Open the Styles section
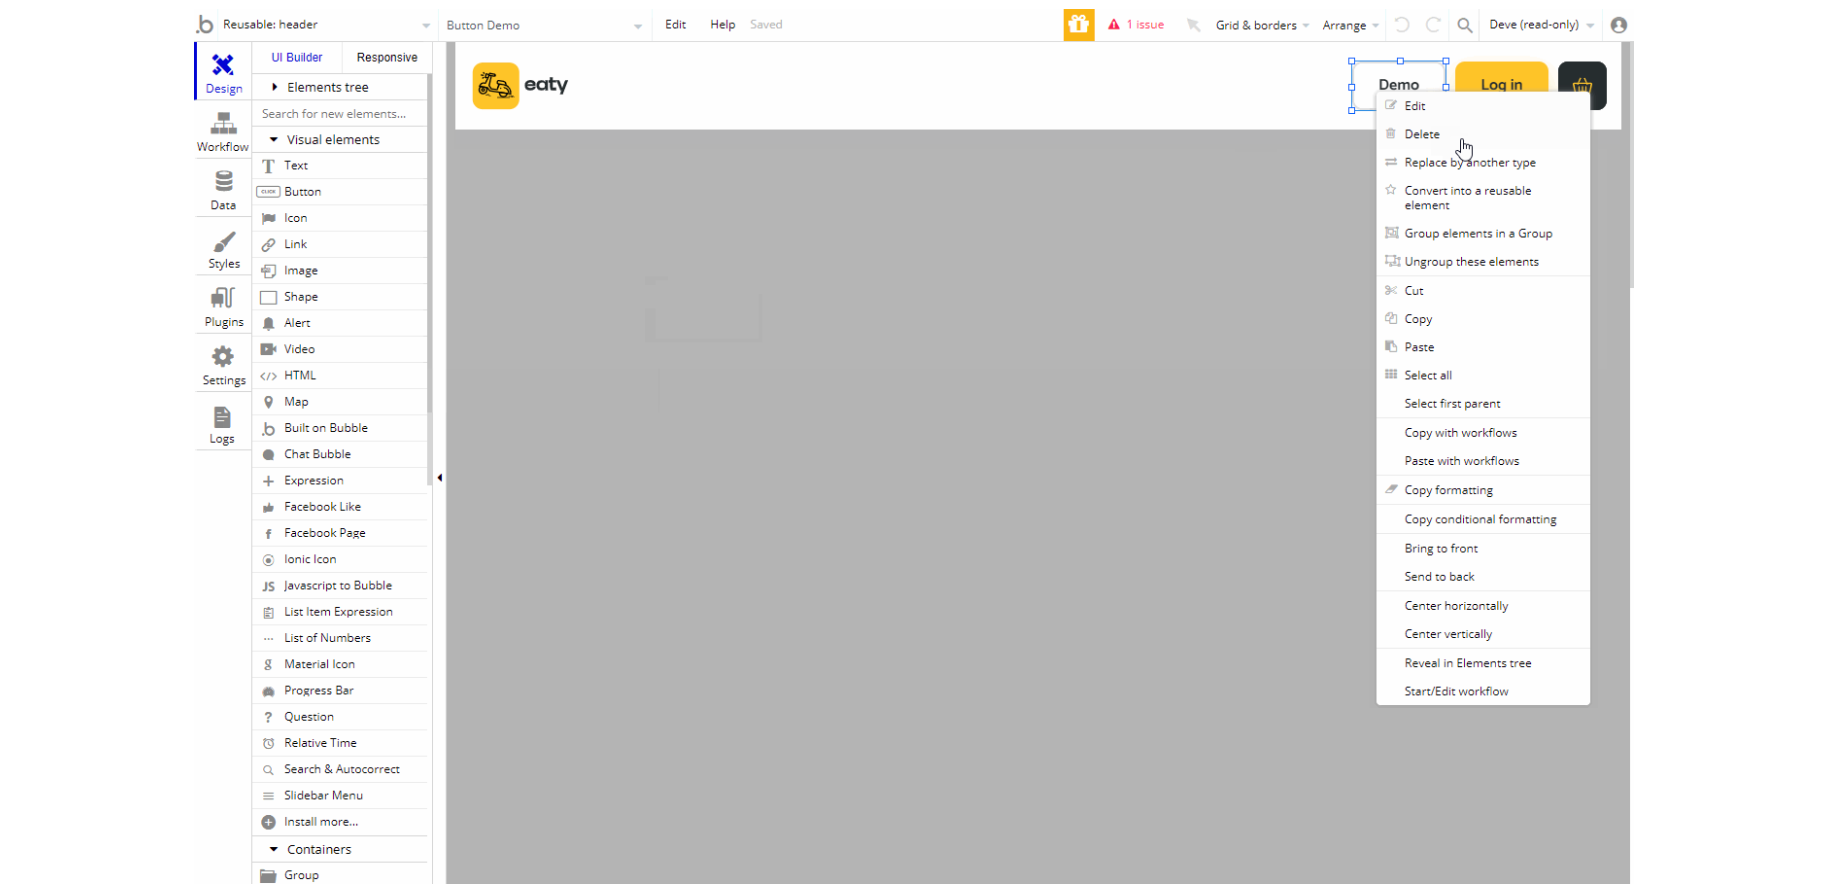The height and width of the screenshot is (890, 1830). point(223,249)
